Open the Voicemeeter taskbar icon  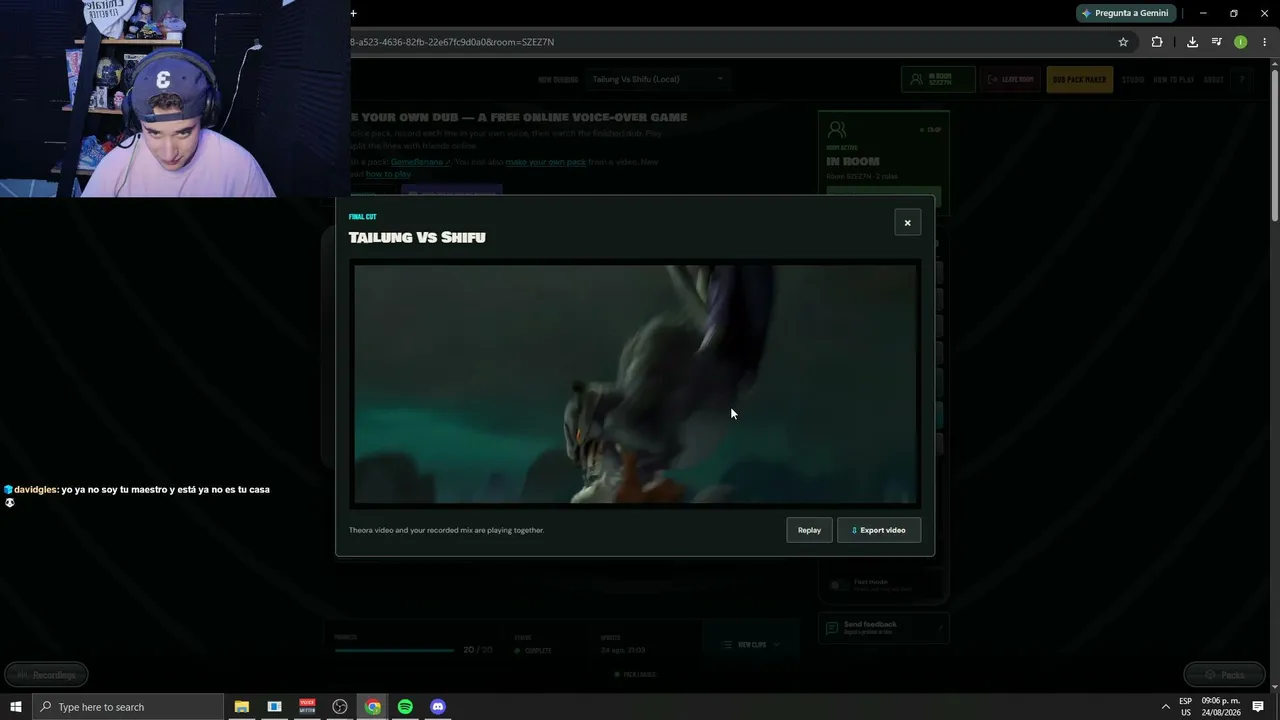pos(307,707)
